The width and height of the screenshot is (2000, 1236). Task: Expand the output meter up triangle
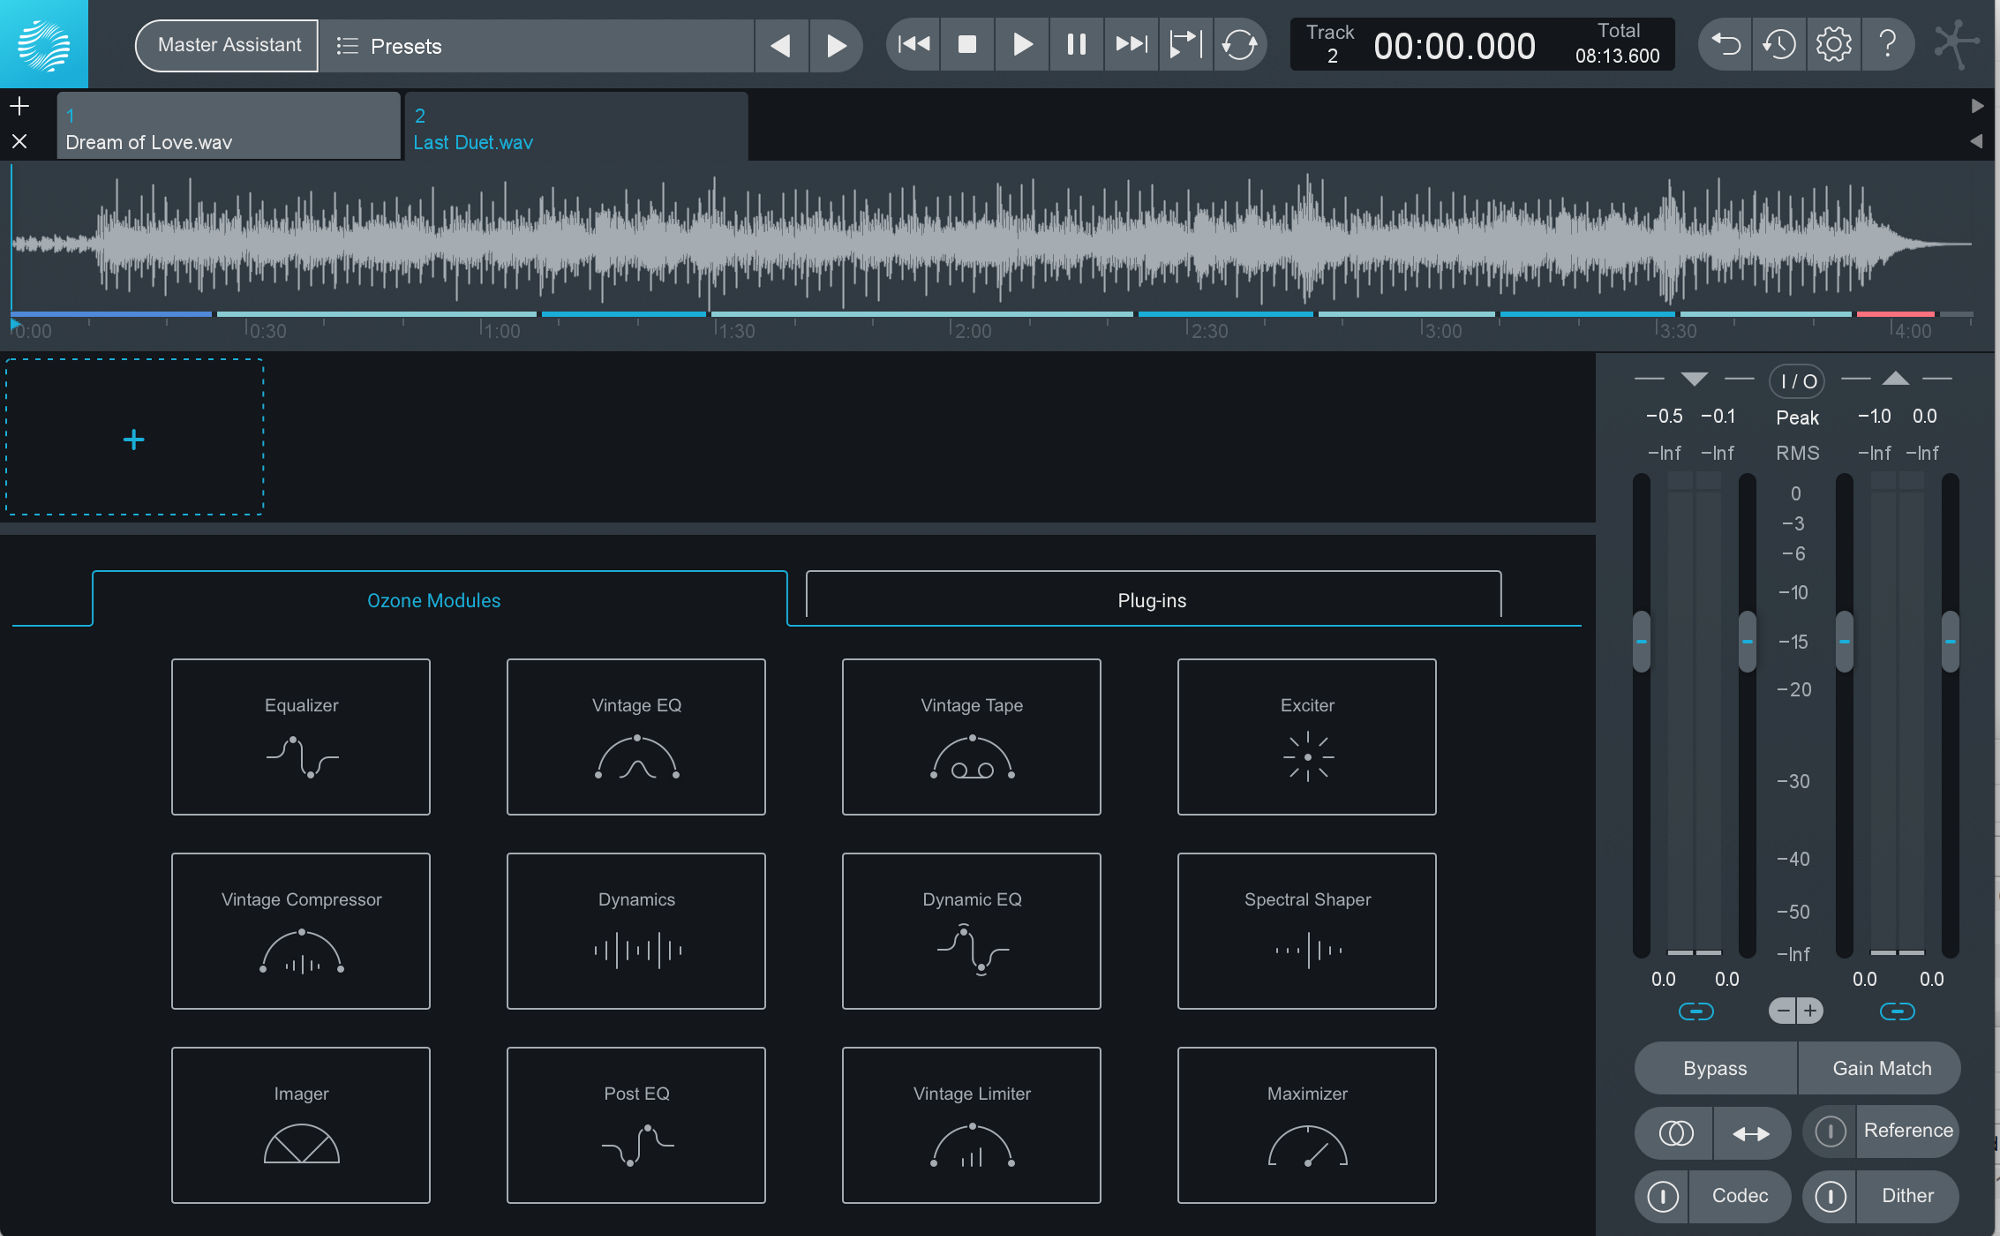coord(1895,379)
